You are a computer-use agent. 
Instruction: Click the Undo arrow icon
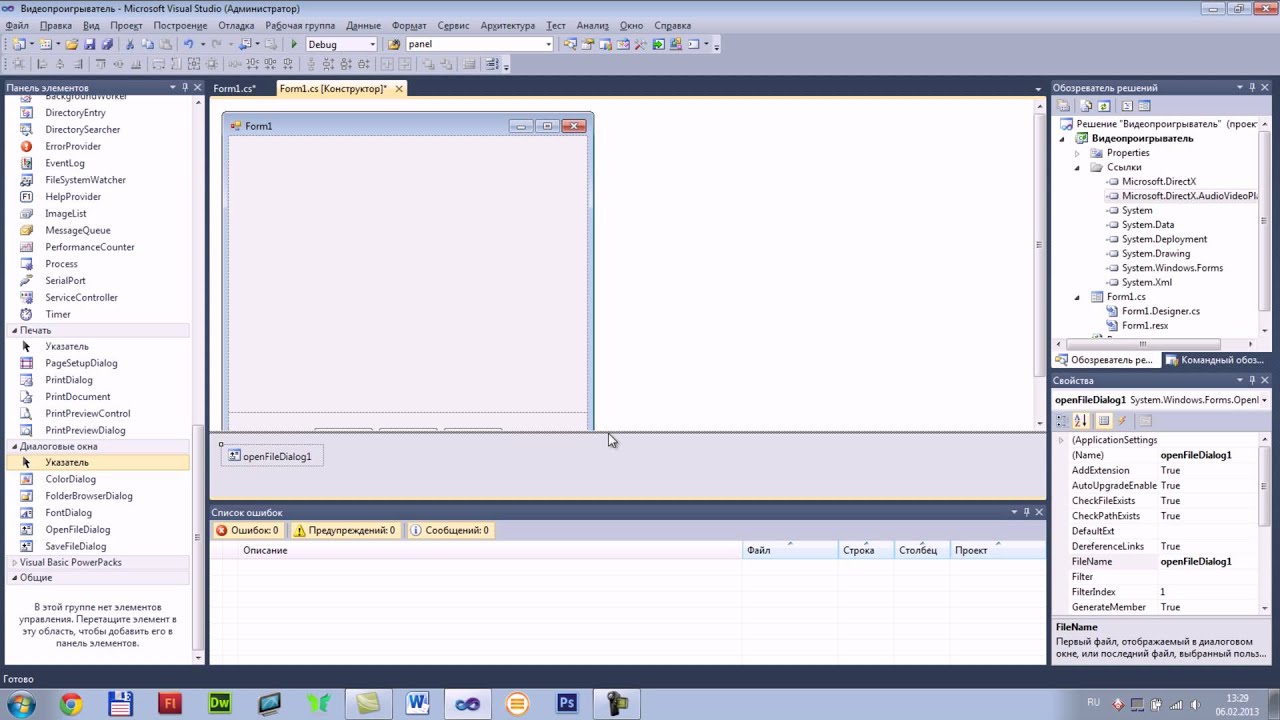(188, 44)
